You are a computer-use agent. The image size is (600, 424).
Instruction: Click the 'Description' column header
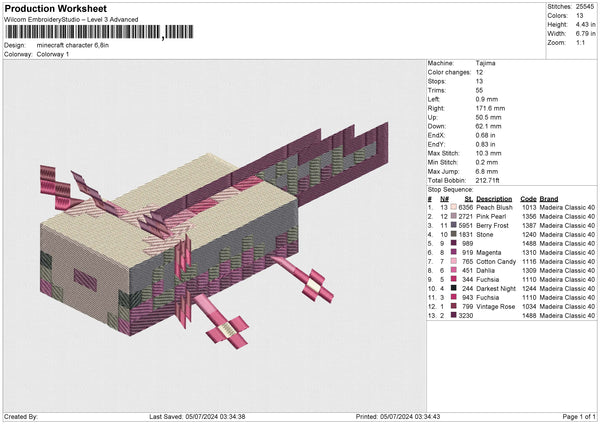(x=494, y=199)
